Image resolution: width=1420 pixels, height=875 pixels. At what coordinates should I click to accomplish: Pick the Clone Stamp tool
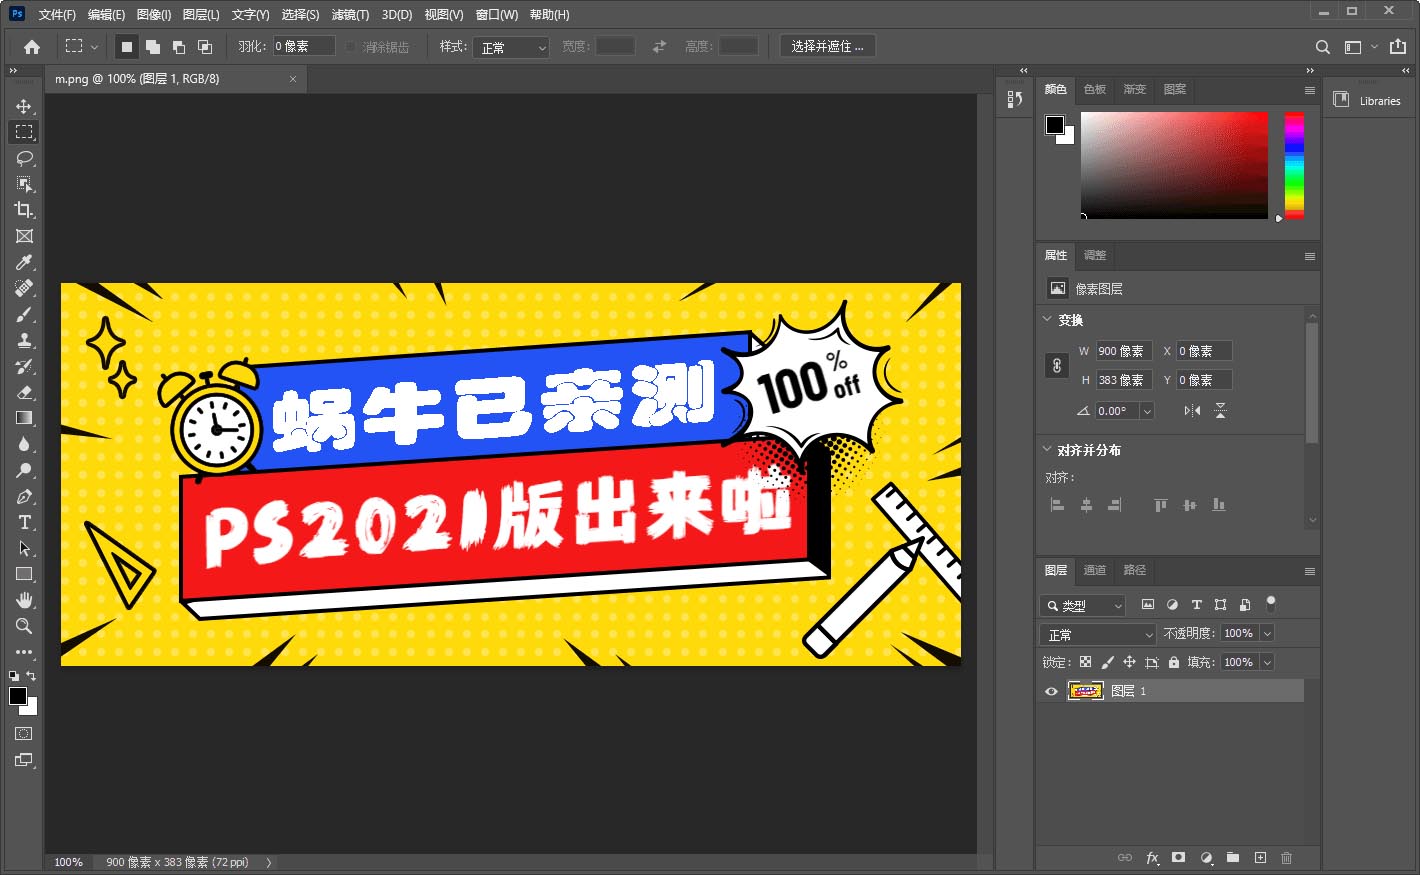pyautogui.click(x=25, y=340)
